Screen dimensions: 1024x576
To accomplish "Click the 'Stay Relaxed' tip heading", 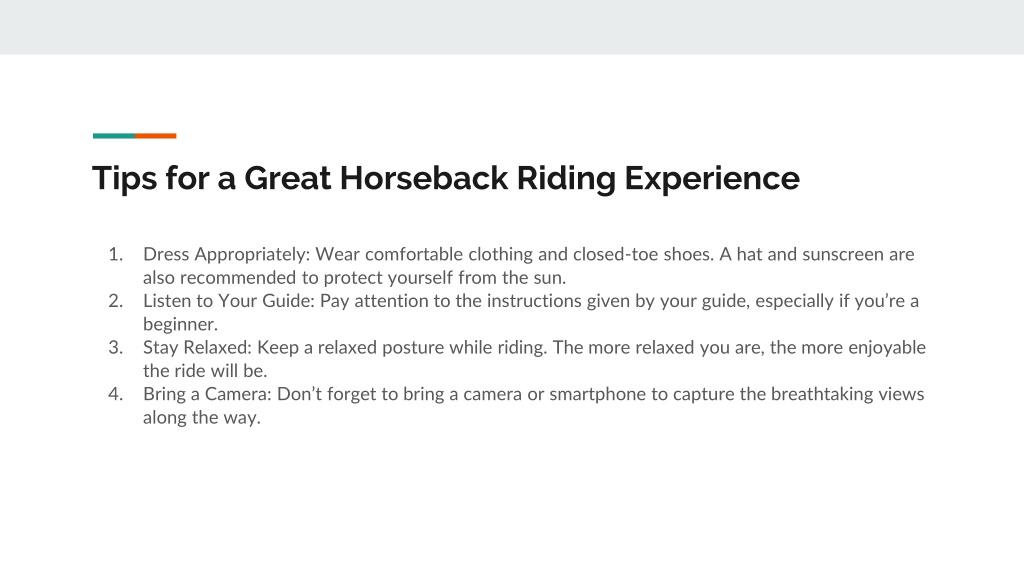I will [197, 347].
